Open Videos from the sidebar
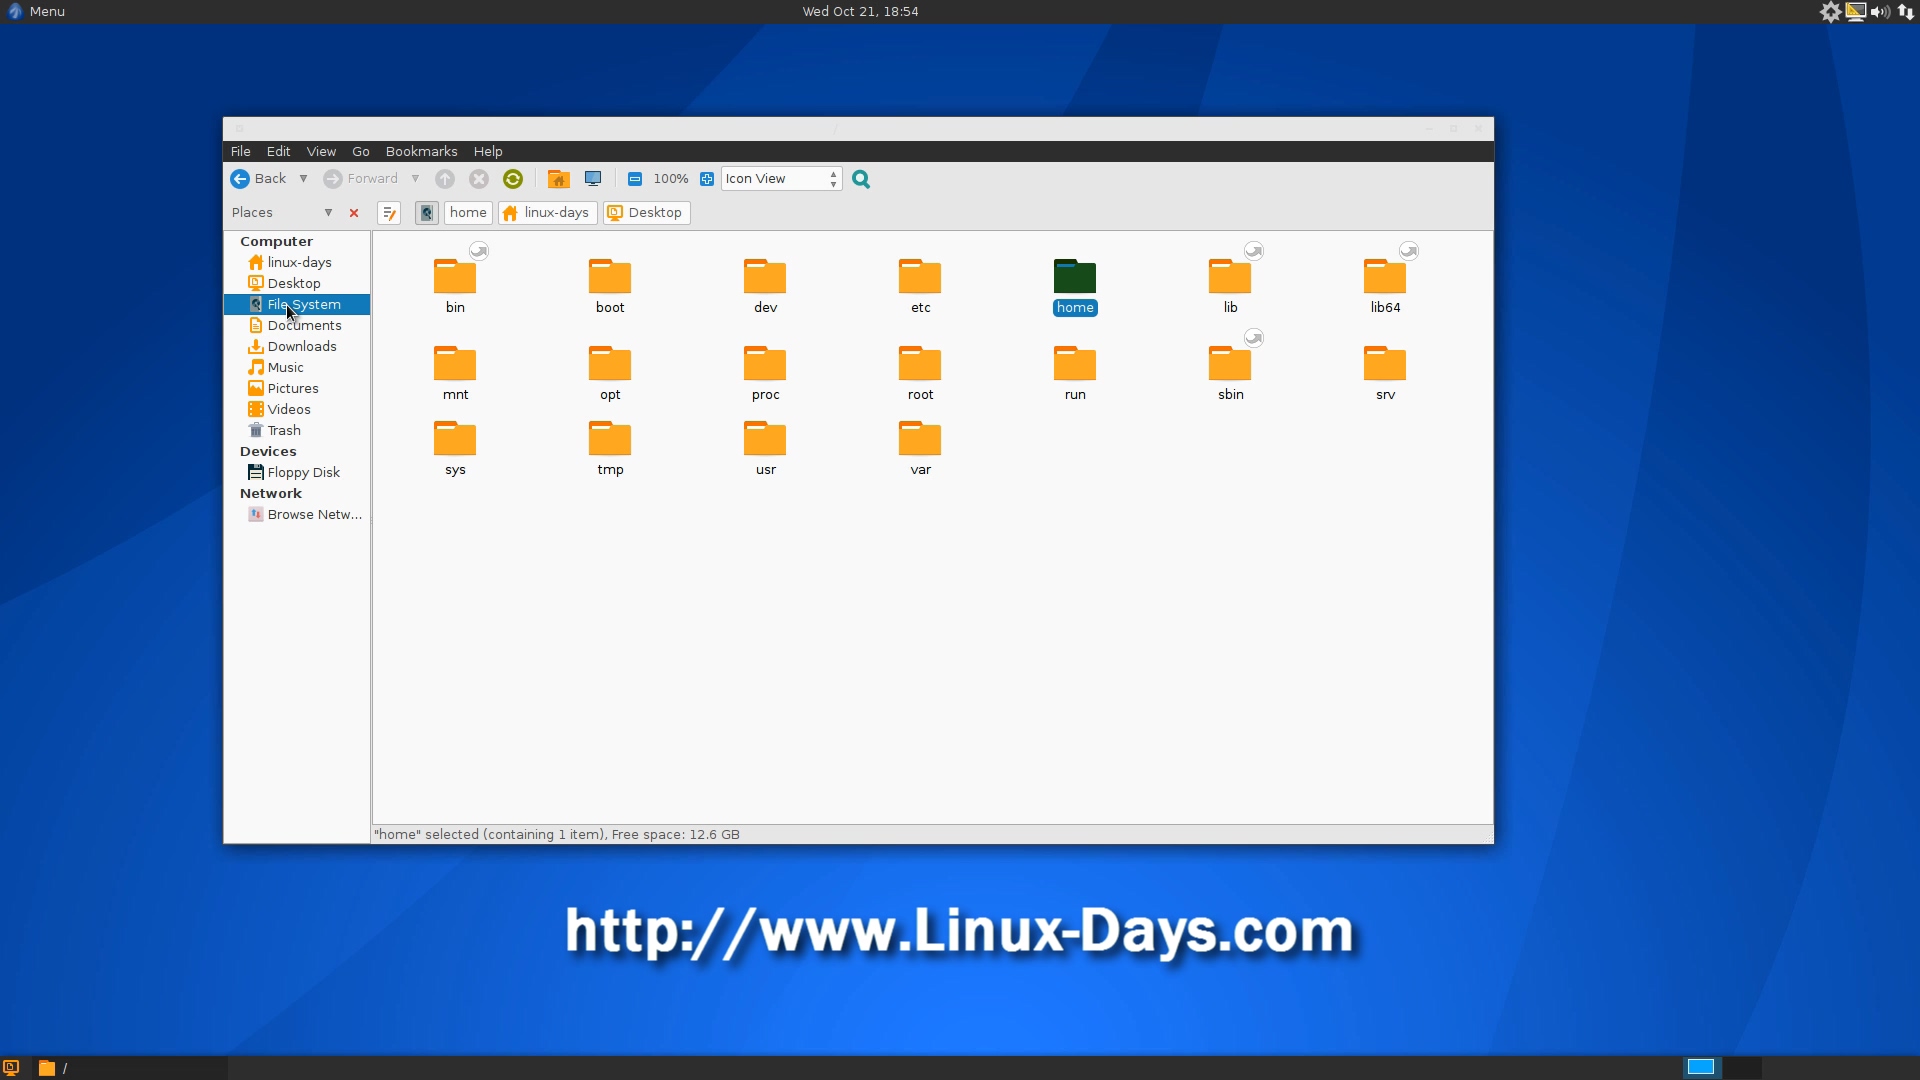Viewport: 1920px width, 1080px height. (x=297, y=410)
